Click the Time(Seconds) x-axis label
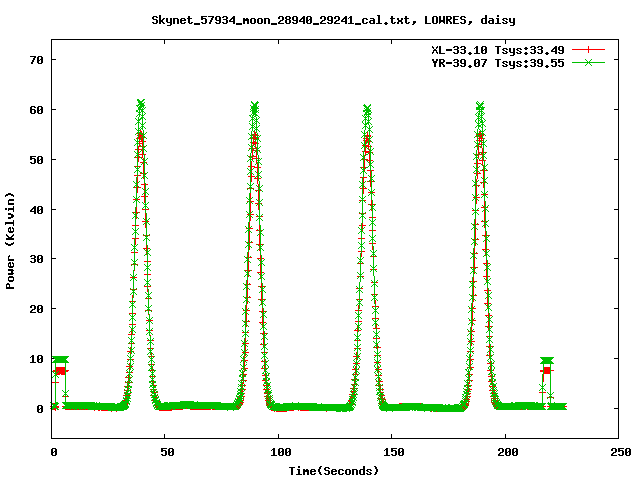The width and height of the screenshot is (640, 480). click(x=334, y=471)
